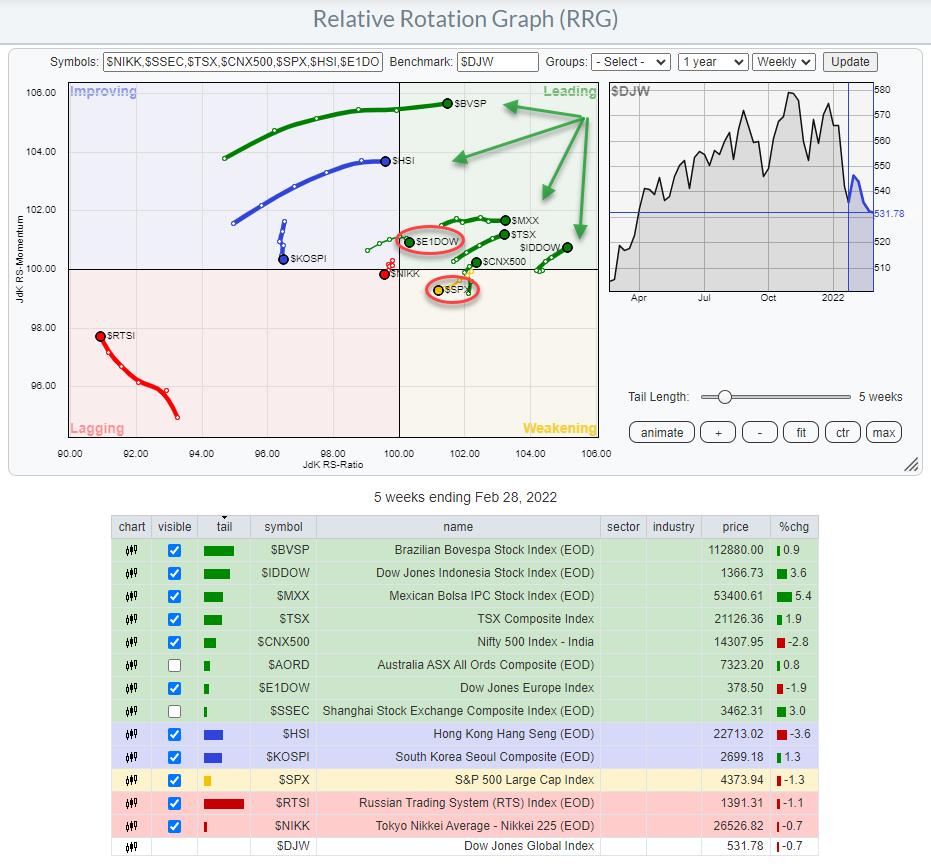Select the $BVSP marker on the RRG
This screenshot has height=866, width=931.
coord(447,103)
